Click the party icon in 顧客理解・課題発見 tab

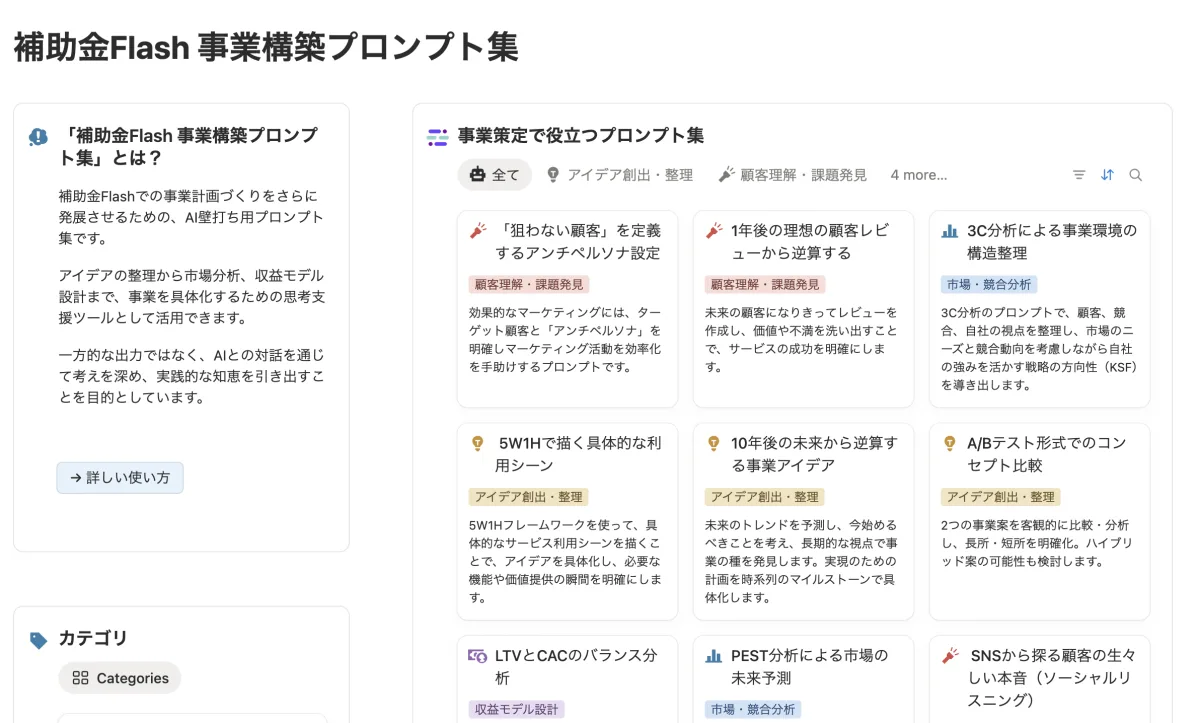click(727, 175)
